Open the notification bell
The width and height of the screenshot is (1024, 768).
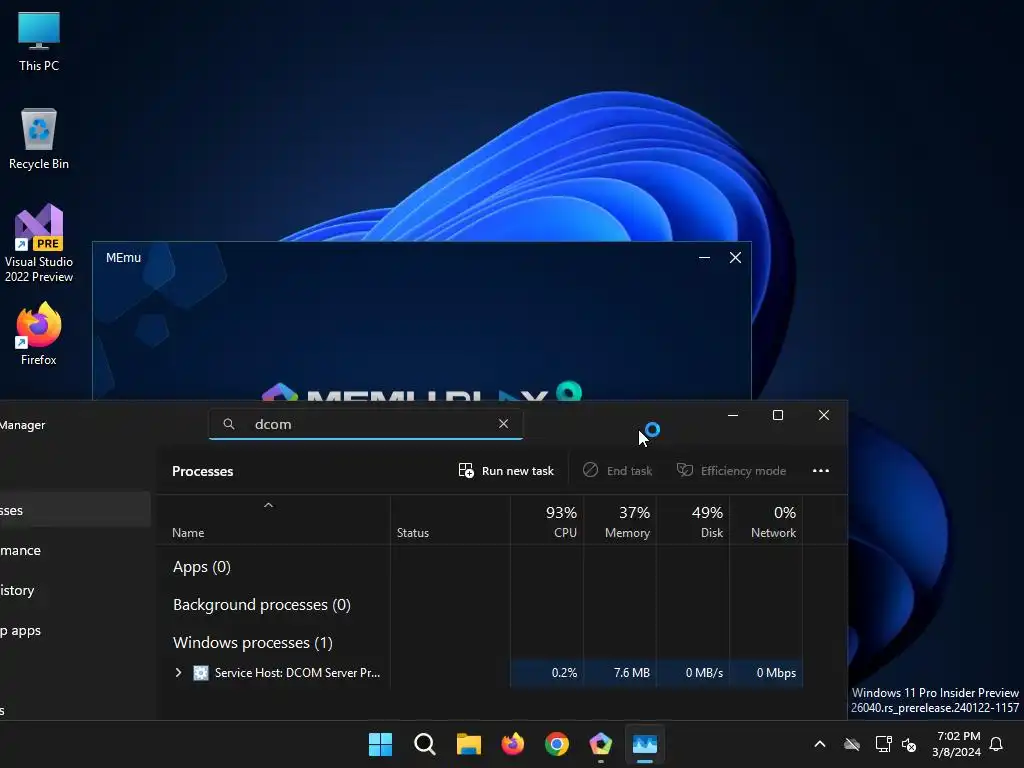[997, 744]
